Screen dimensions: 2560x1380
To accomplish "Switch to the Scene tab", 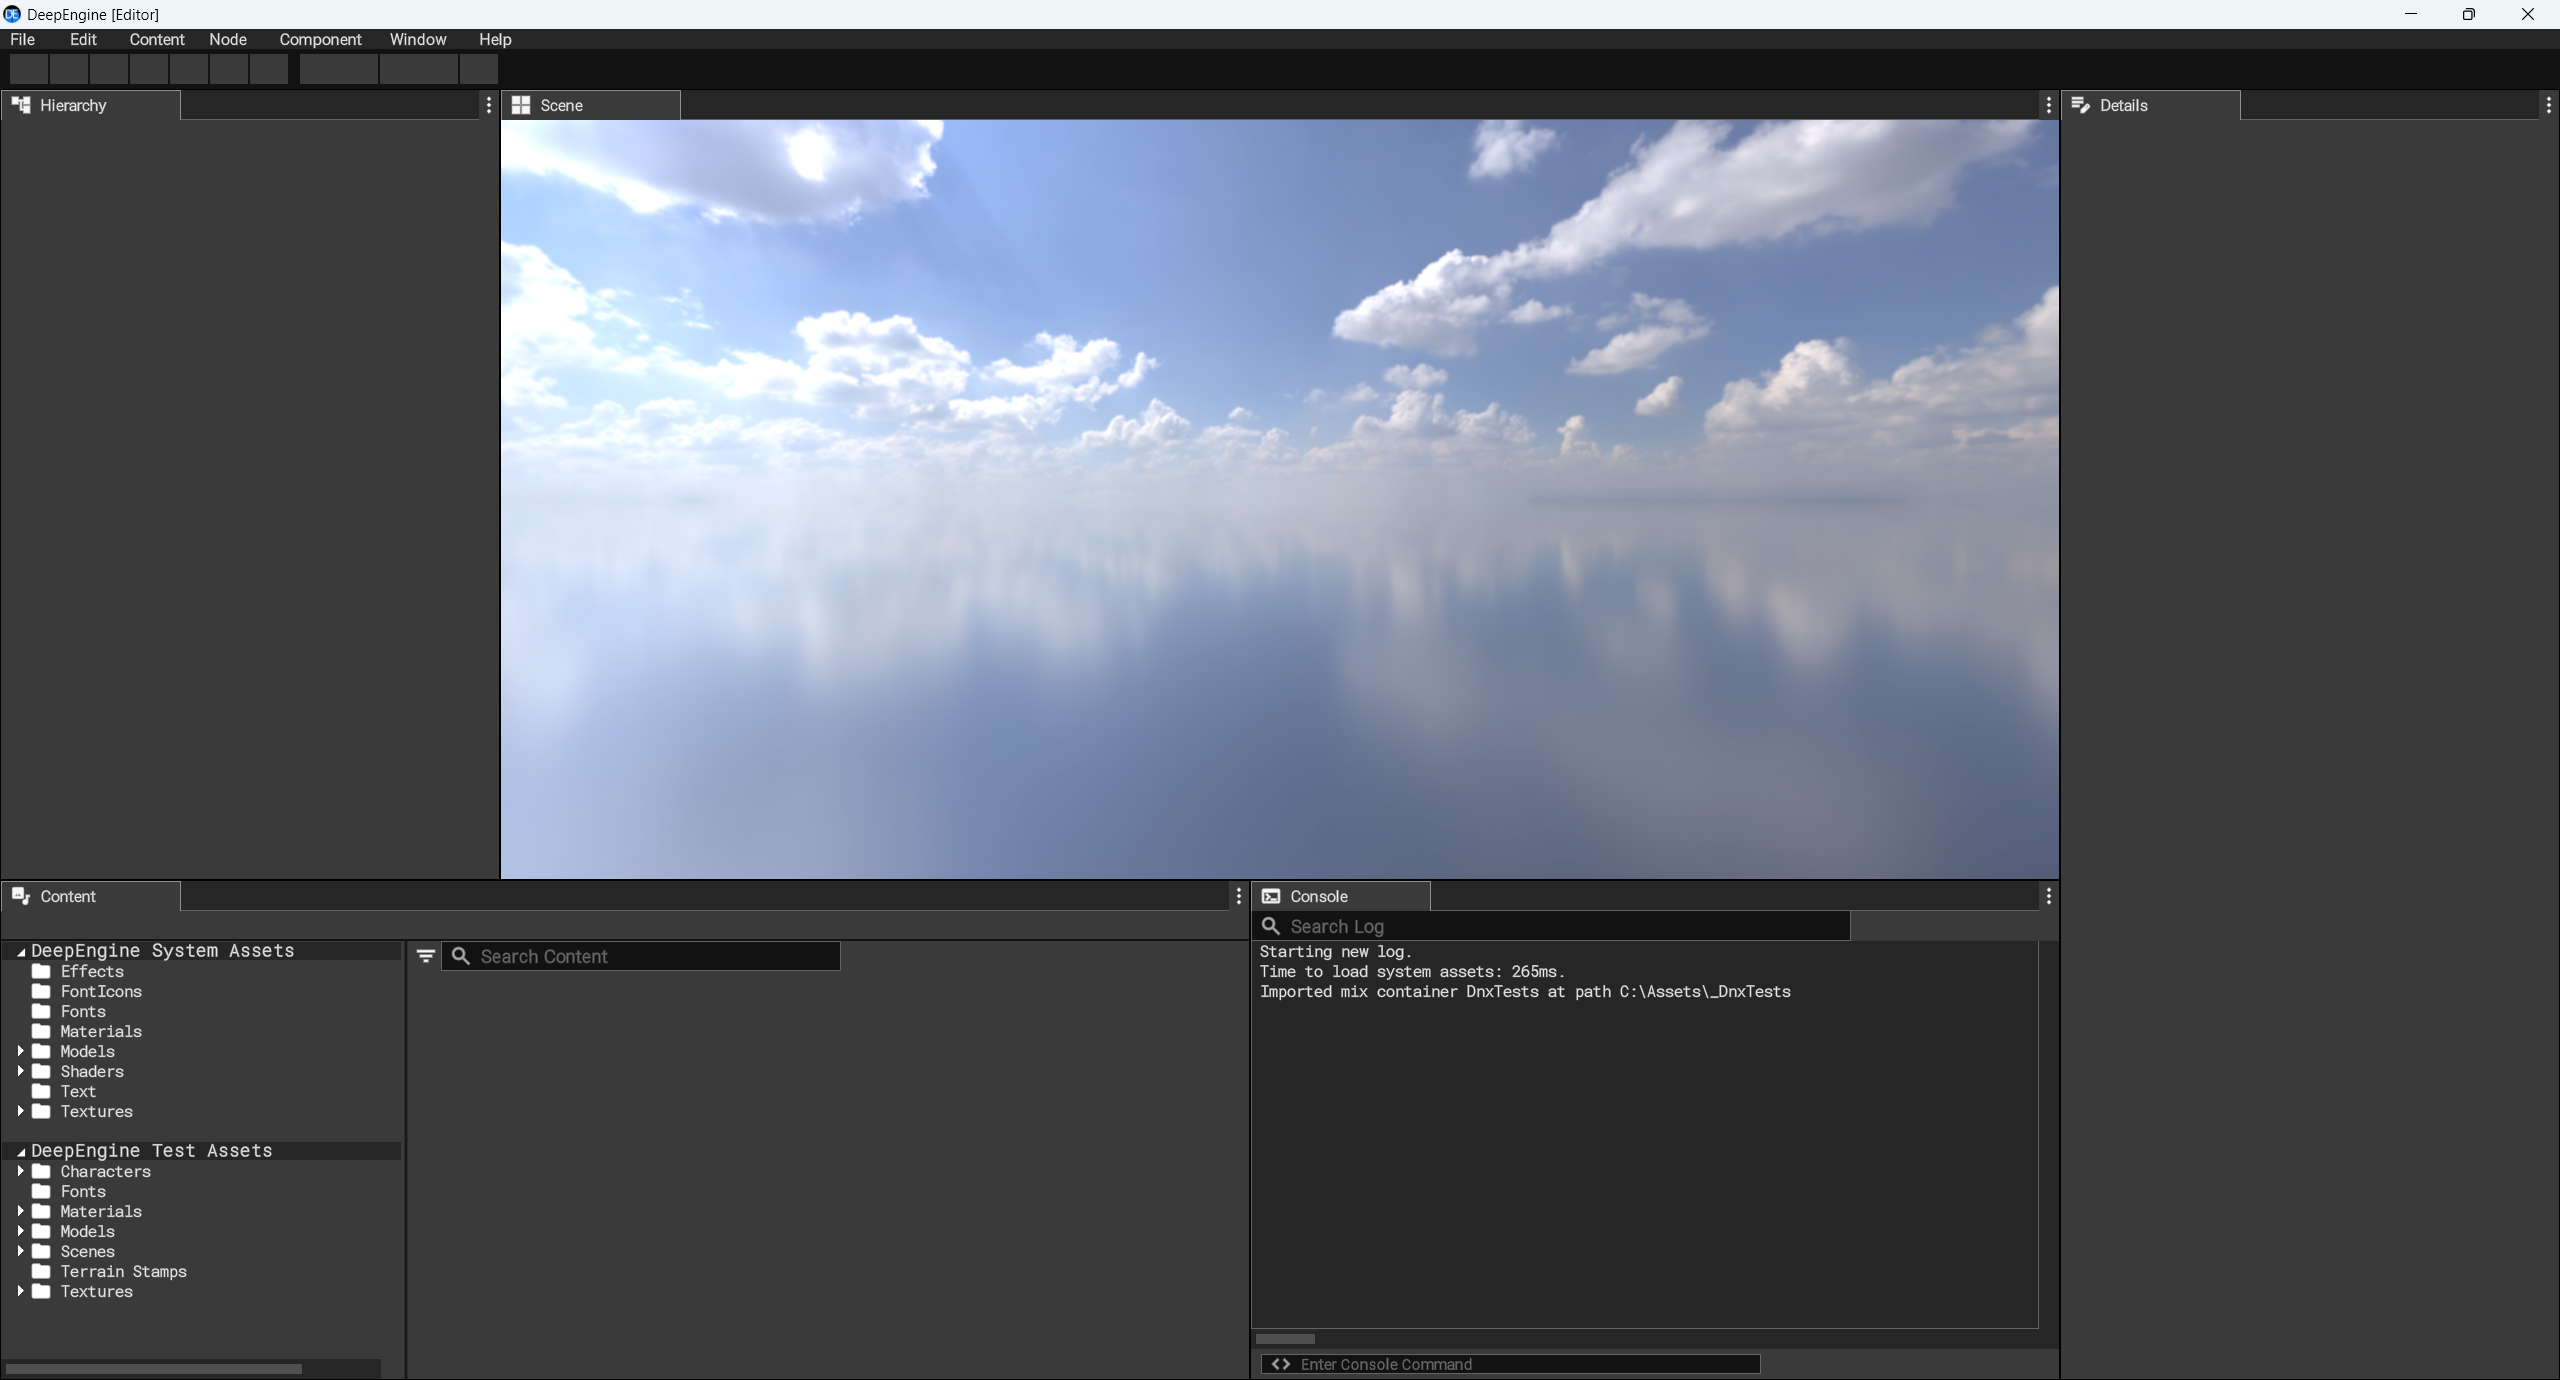I will pos(591,105).
